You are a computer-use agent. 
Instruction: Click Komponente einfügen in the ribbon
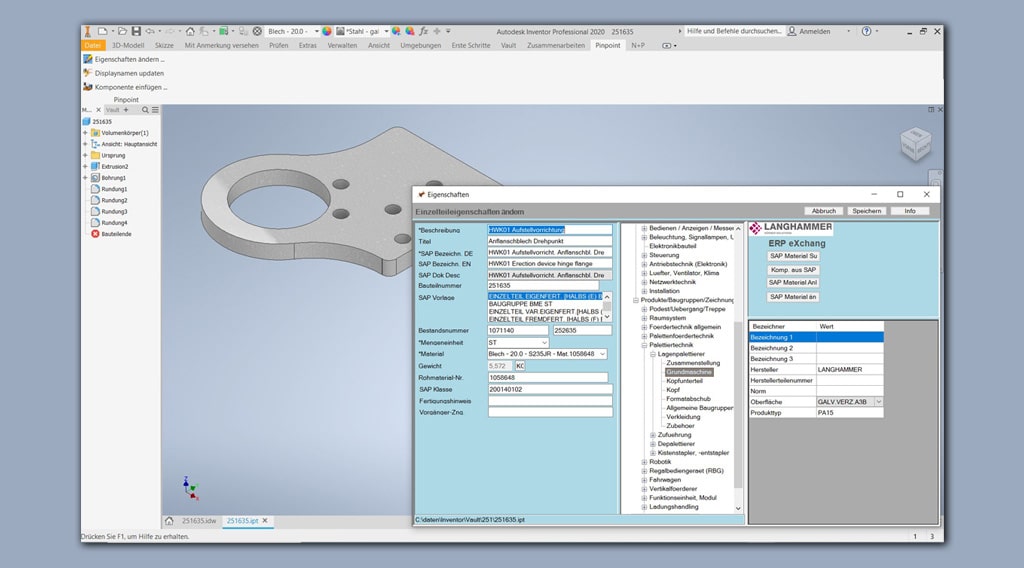point(130,87)
